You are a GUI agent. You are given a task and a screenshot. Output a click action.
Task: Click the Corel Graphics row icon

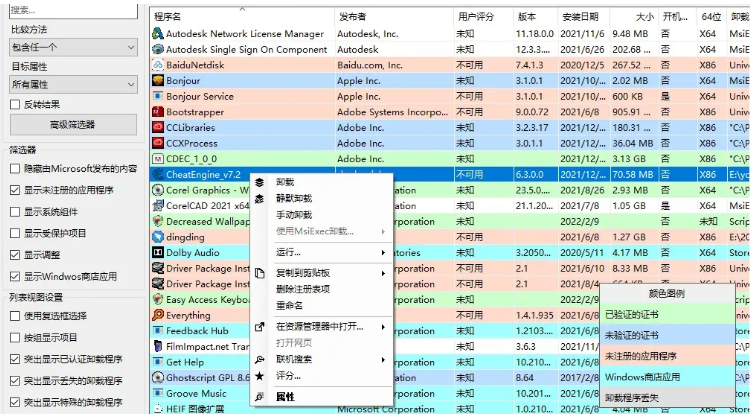[x=157, y=190]
